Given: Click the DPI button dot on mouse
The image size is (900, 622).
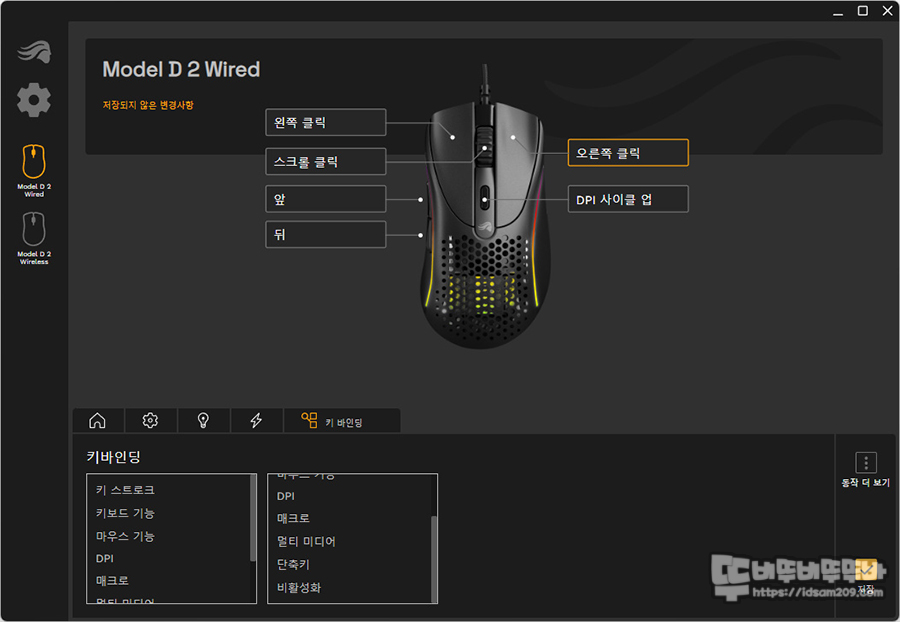Looking at the screenshot, I should (x=484, y=200).
